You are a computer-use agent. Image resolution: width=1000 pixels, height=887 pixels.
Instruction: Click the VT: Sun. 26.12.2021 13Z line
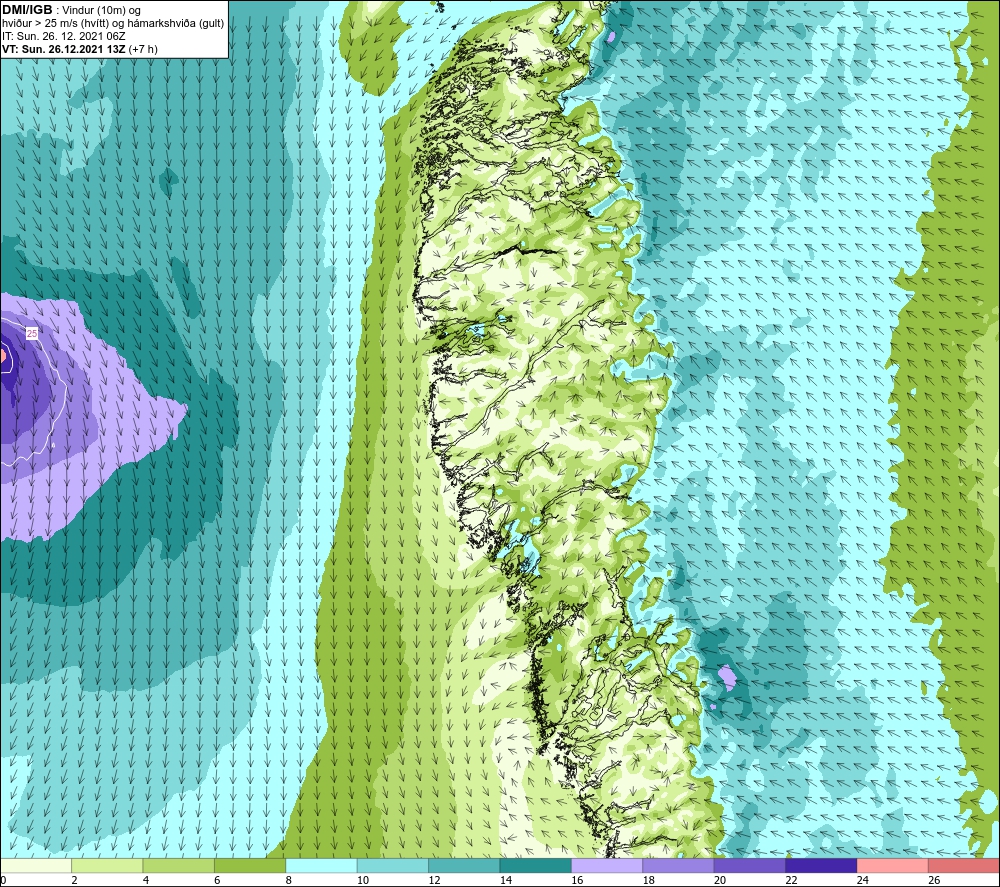tap(80, 49)
